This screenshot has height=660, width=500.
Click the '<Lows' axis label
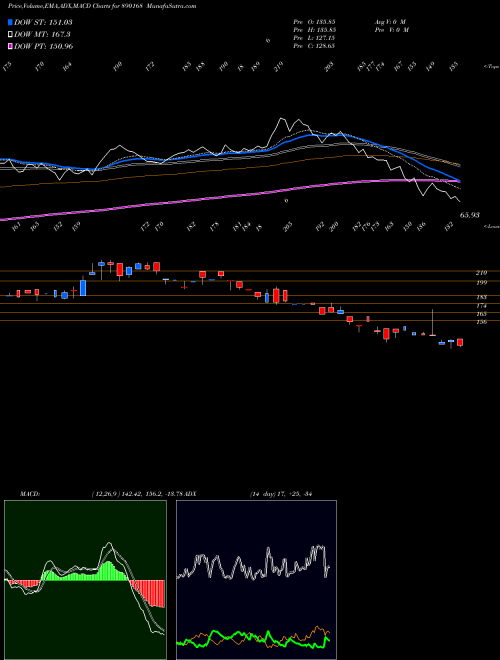[492, 226]
